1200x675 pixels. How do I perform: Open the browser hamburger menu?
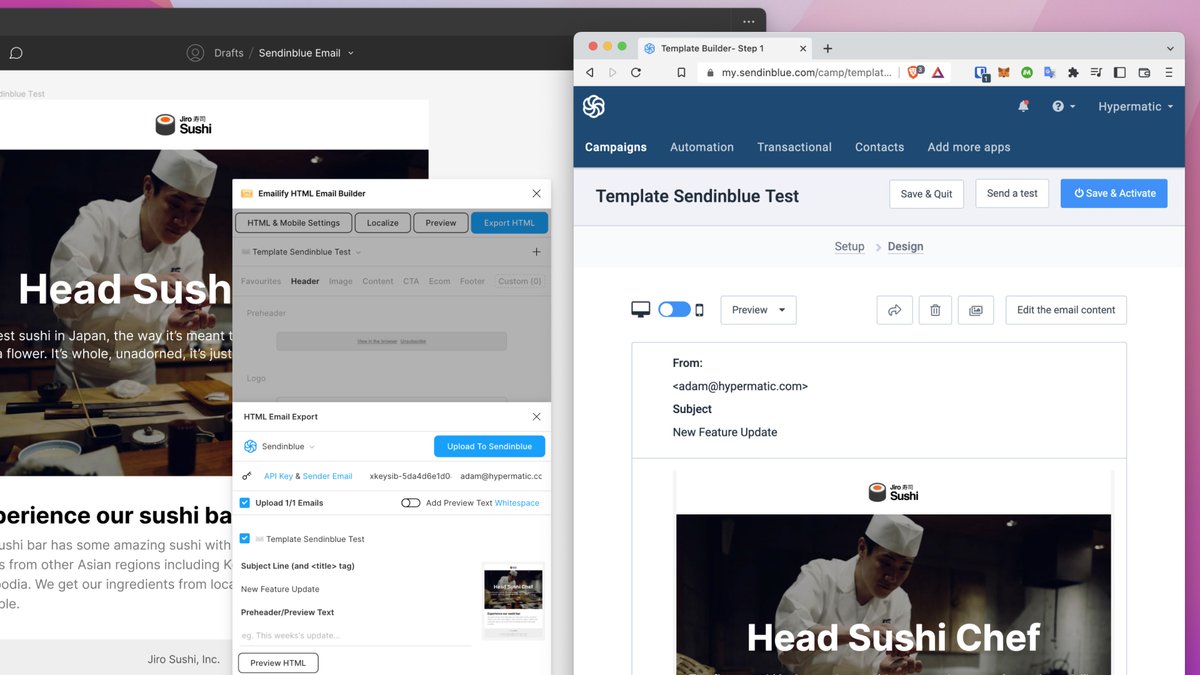(x=1169, y=73)
